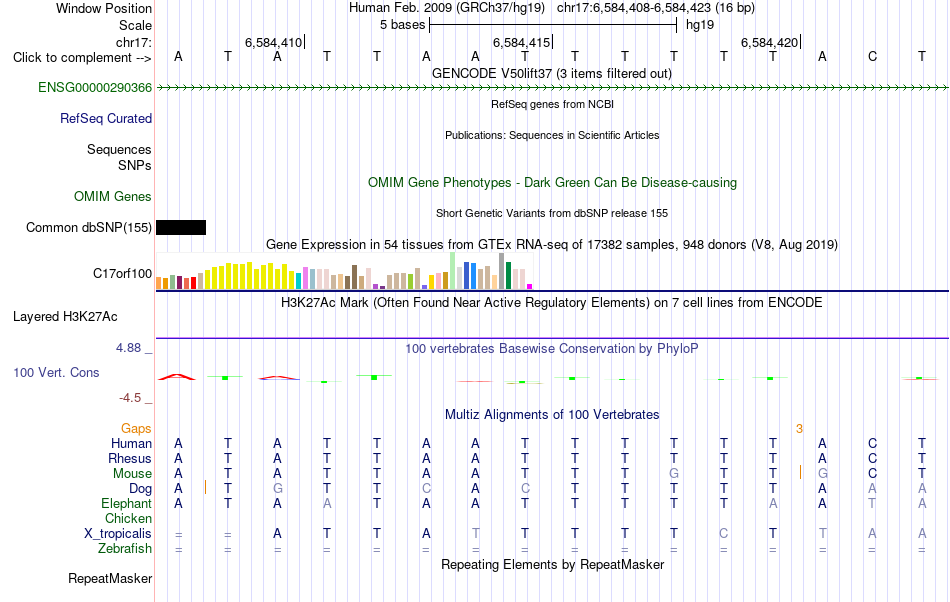The height and width of the screenshot is (602, 950).
Task: Click the Mouse species row label
Action: (x=133, y=474)
